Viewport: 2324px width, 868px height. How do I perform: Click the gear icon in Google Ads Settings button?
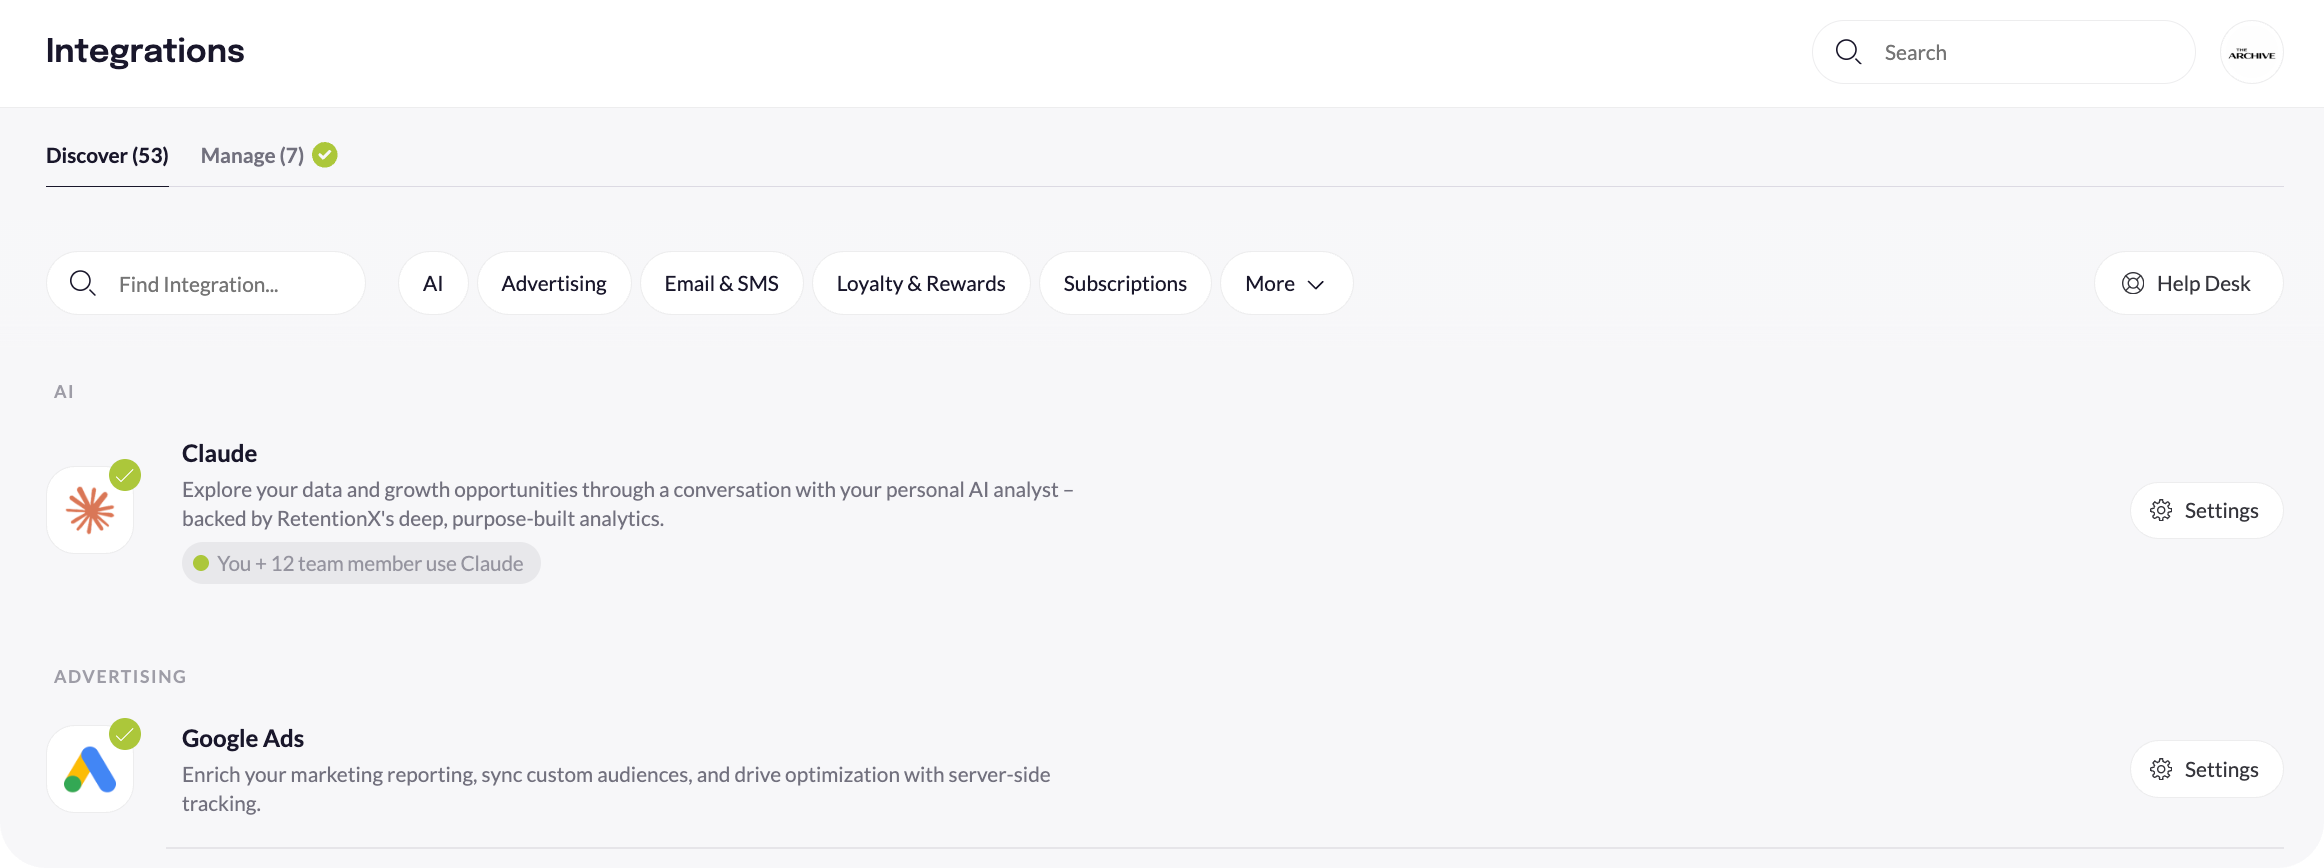click(x=2161, y=770)
